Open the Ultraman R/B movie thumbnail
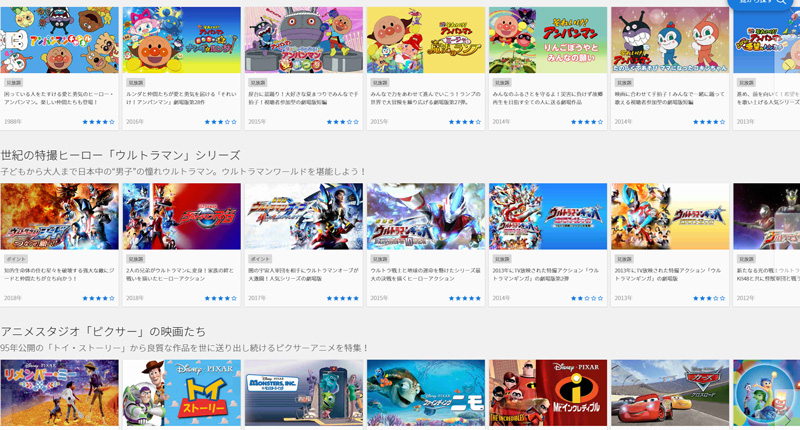This screenshot has width=800, height=430. [x=182, y=216]
